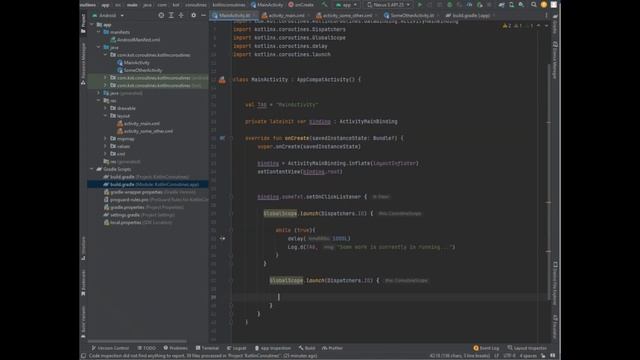The image size is (640, 360).
Task: Open the tool windows quick-access icon
Action: click(83, 356)
